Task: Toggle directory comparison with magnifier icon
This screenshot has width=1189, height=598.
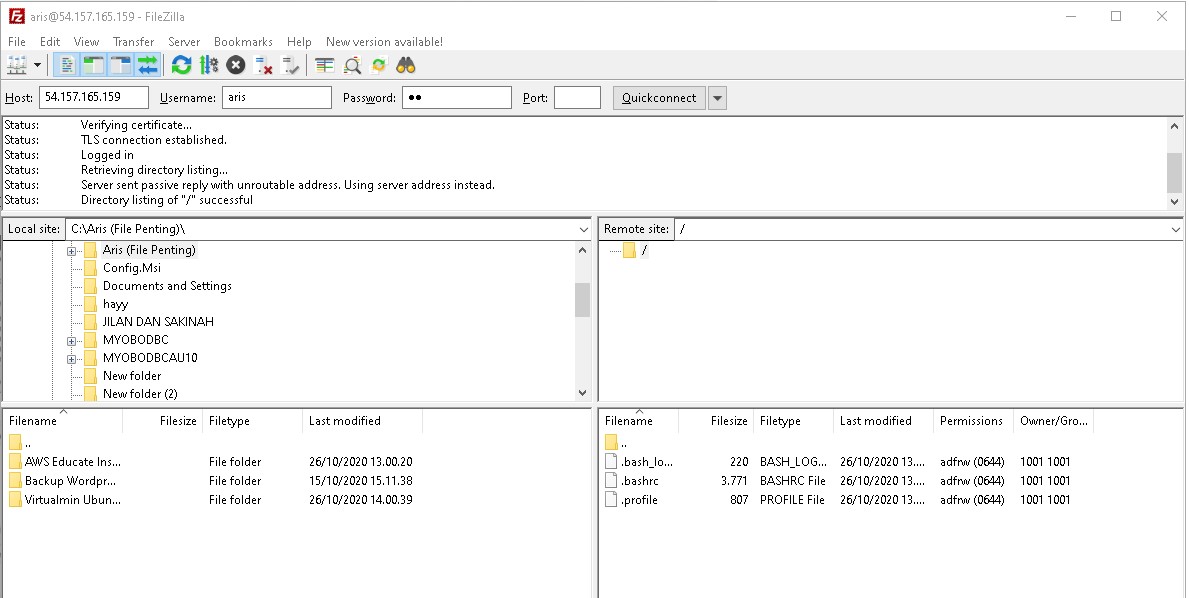Action: [x=352, y=66]
